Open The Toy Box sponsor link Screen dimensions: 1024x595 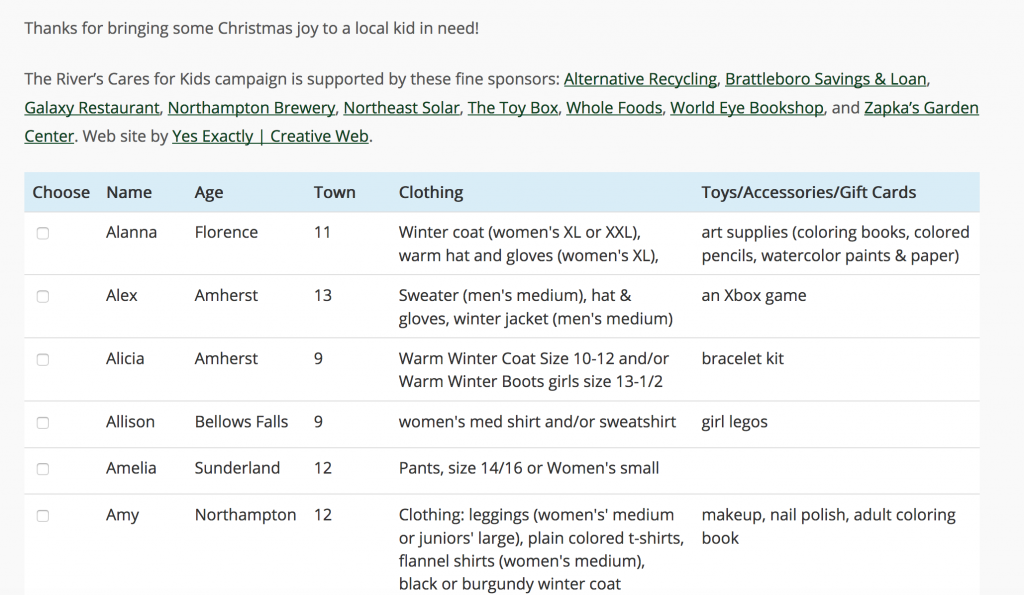[x=513, y=108]
